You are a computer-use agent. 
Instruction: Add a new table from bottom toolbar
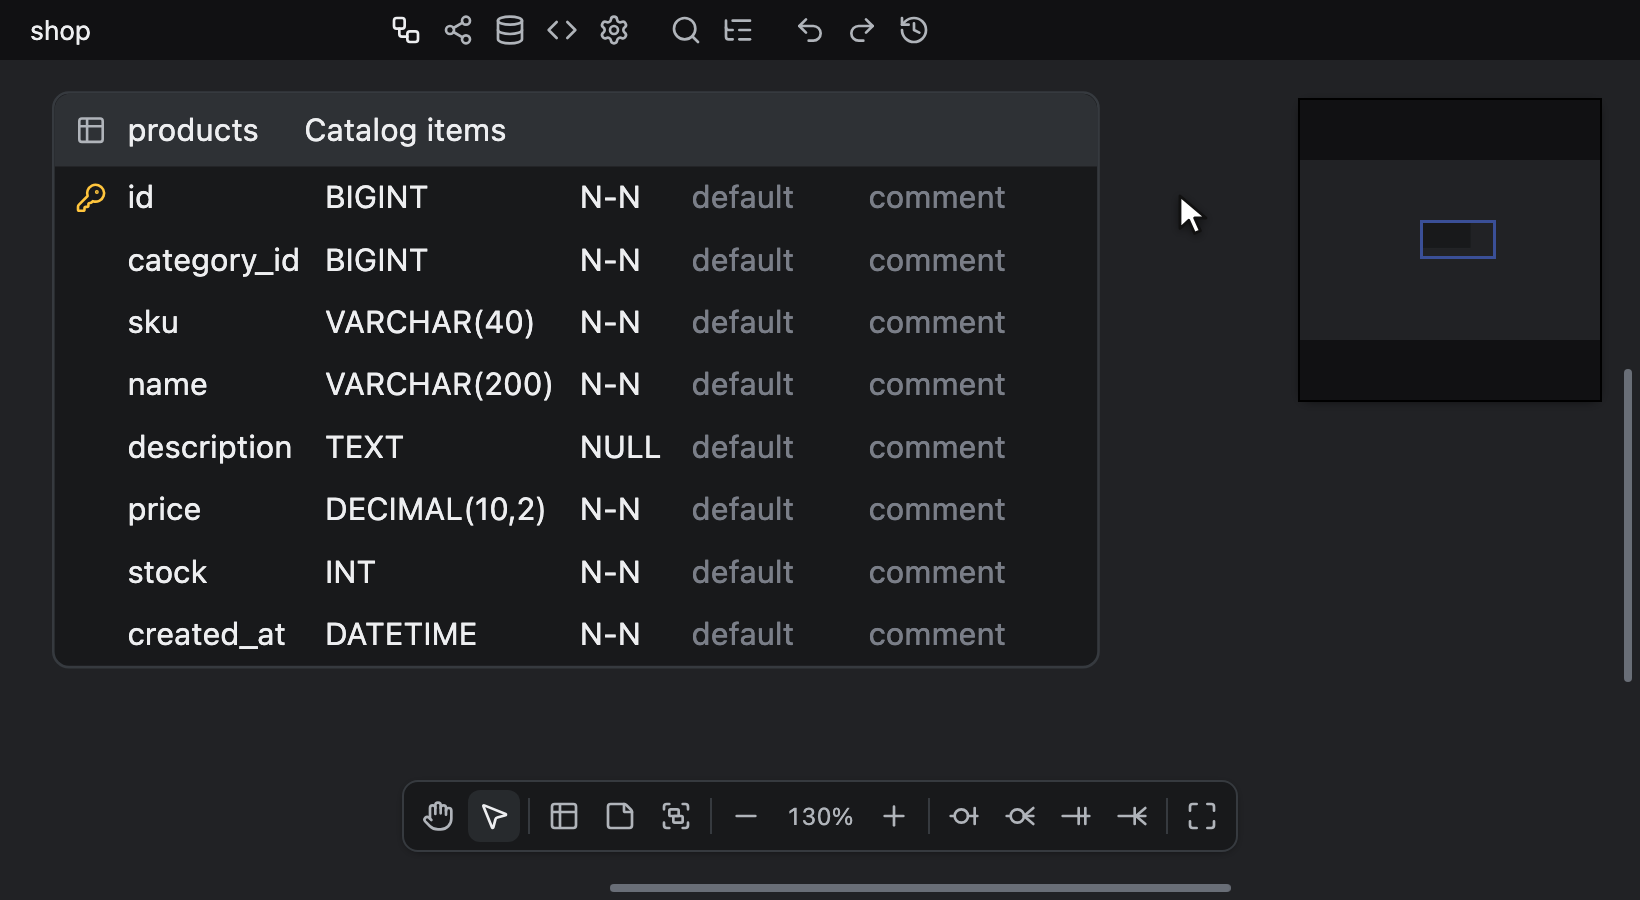pyautogui.click(x=564, y=816)
